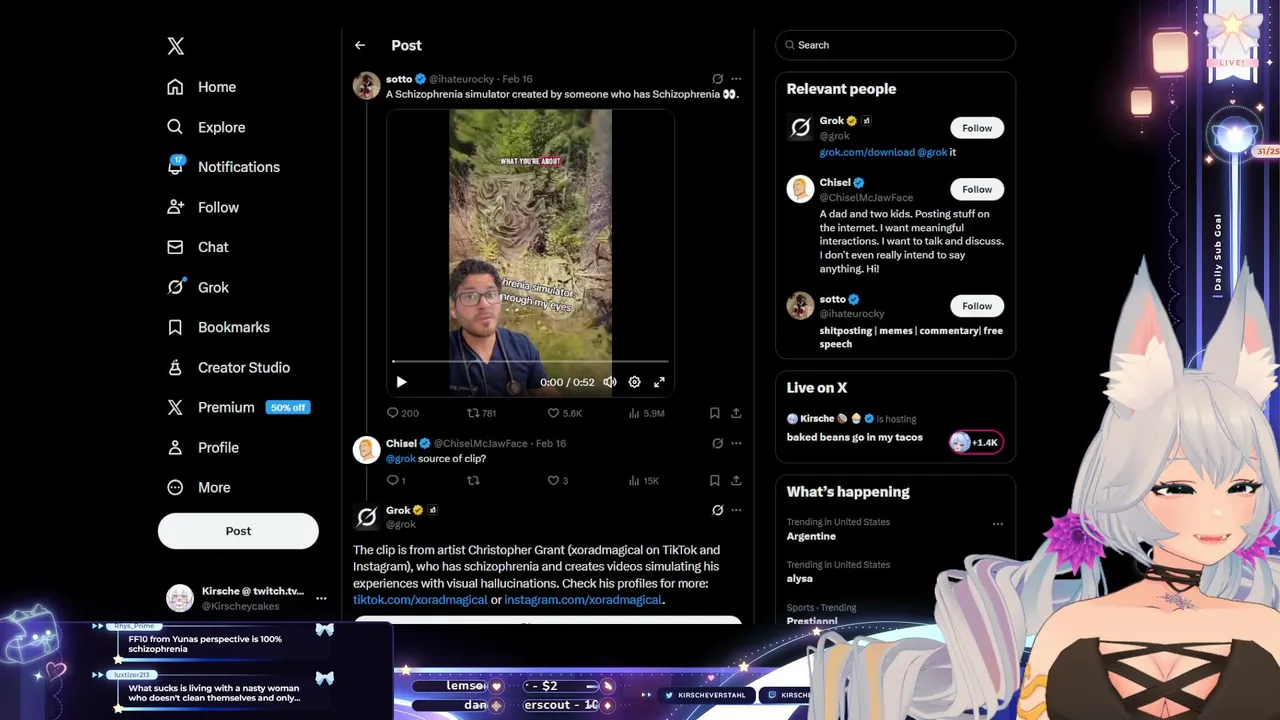Open @grok mention in Chisel's reply
1280x720 pixels.
[x=401, y=459]
